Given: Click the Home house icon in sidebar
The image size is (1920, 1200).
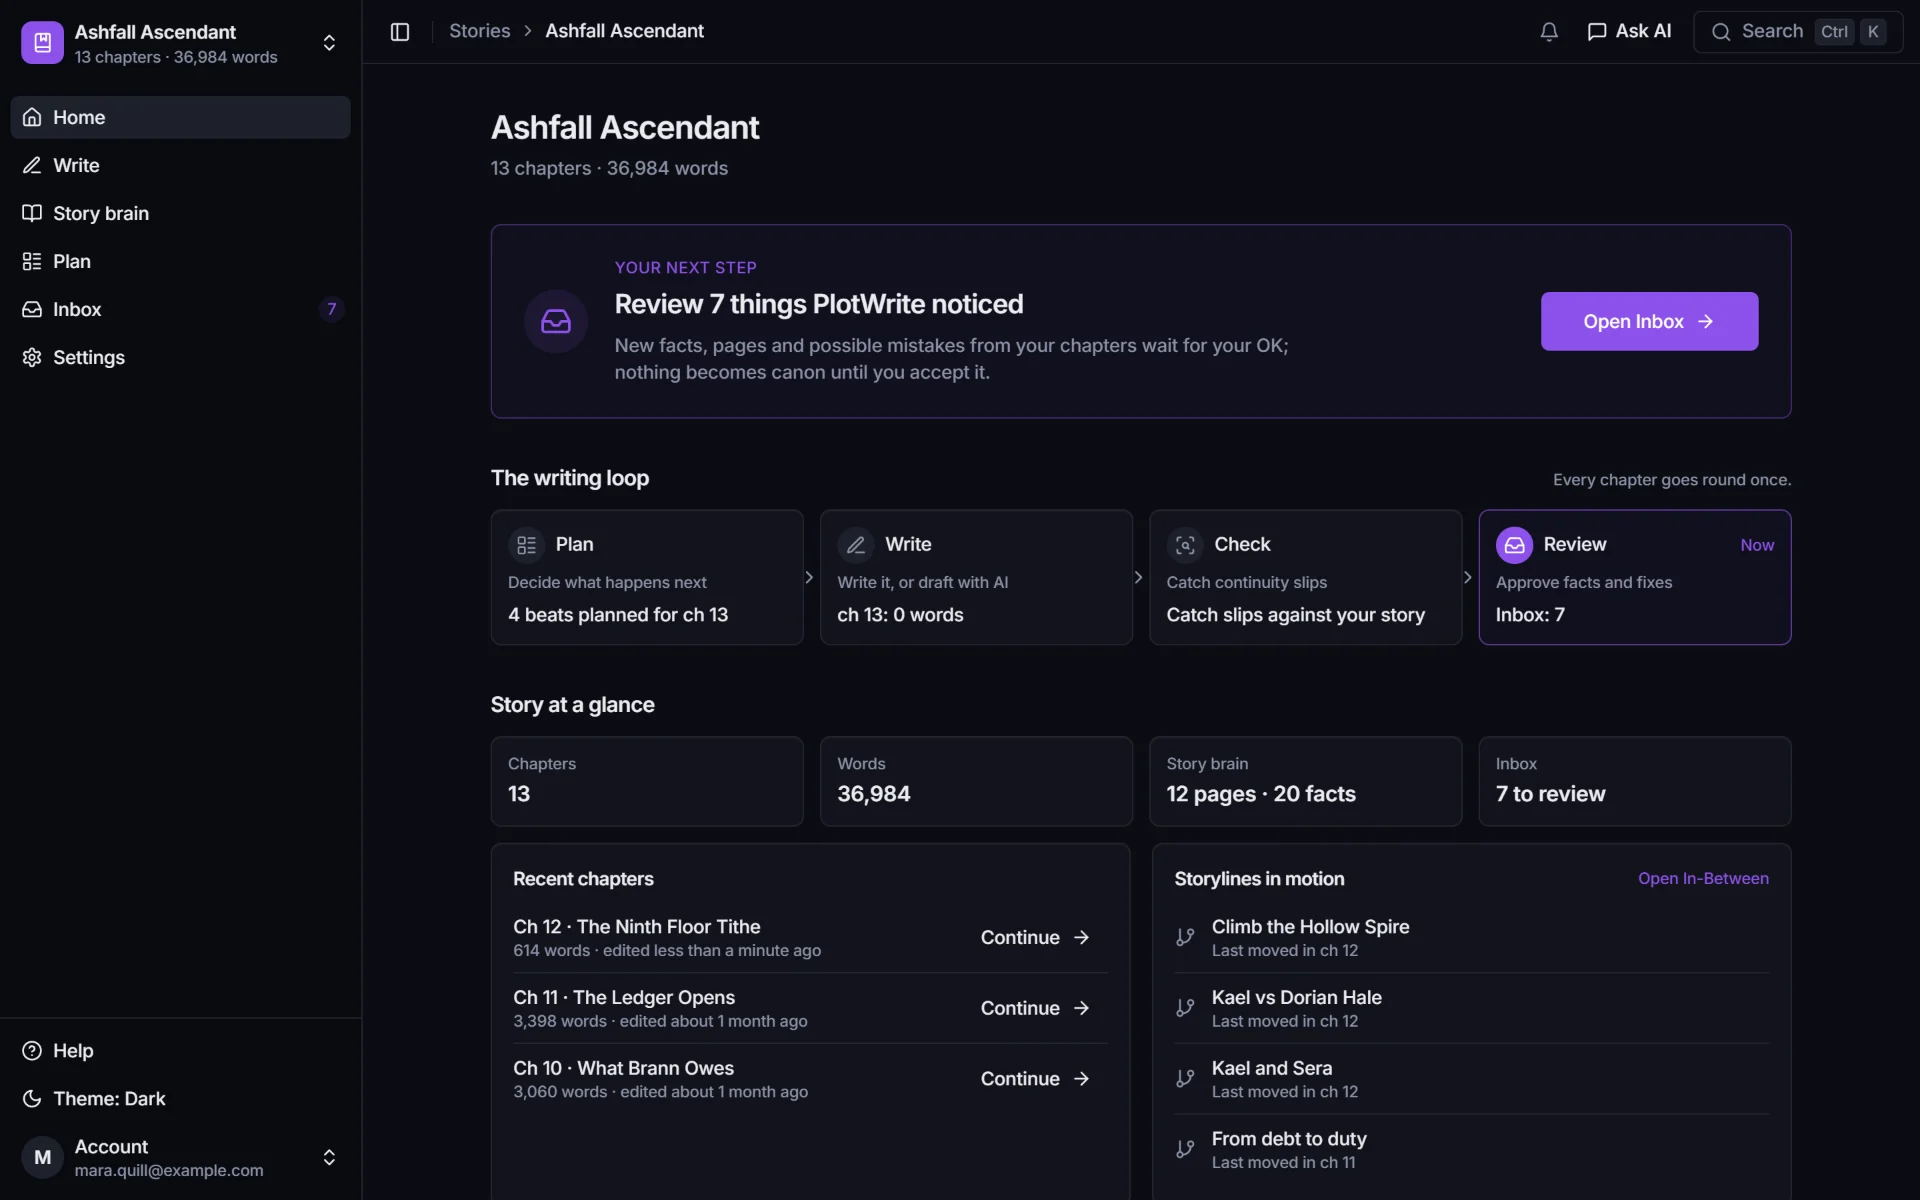Looking at the screenshot, I should [32, 117].
